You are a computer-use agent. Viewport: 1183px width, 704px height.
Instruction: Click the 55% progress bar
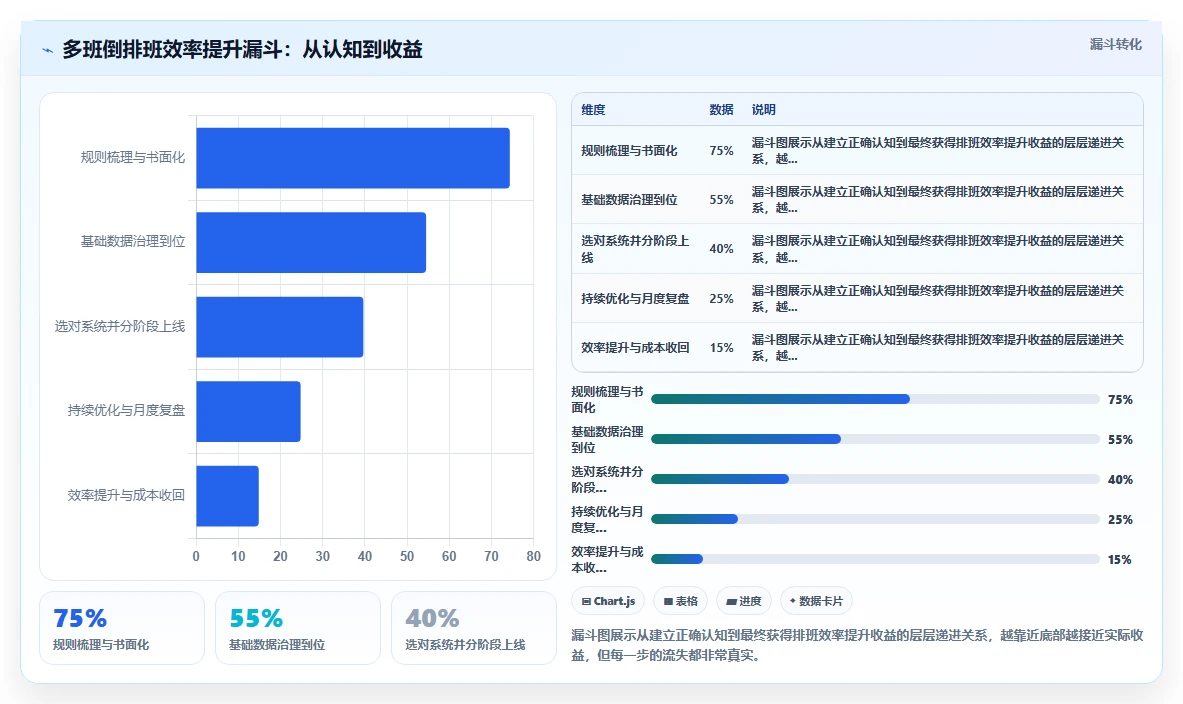pos(875,439)
